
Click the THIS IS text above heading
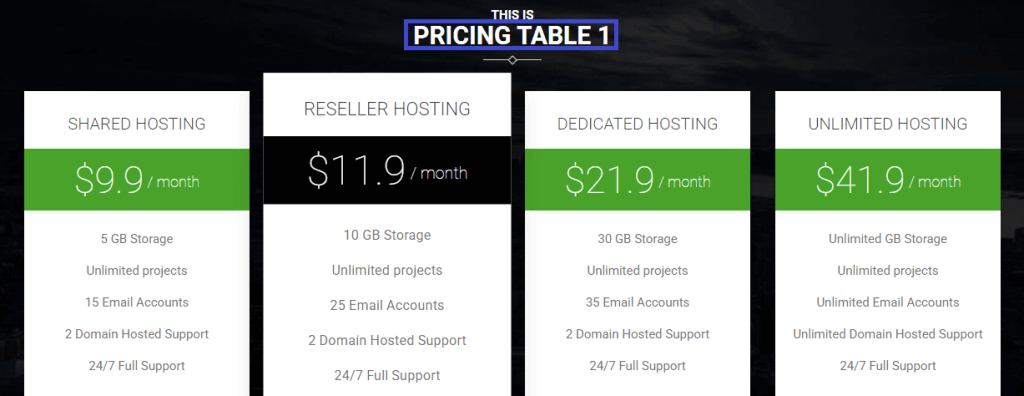(x=512, y=14)
